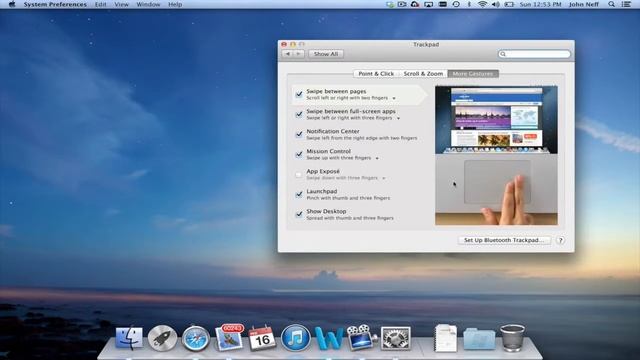Viewport: 640px width, 360px height.
Task: Open Mail stamp icon with badge
Action: click(229, 337)
